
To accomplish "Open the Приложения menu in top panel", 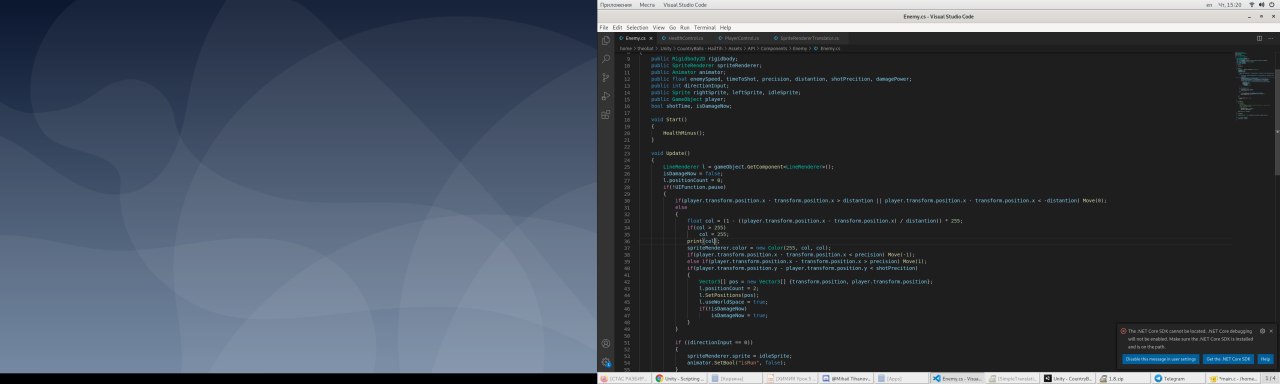I will [x=615, y=5].
